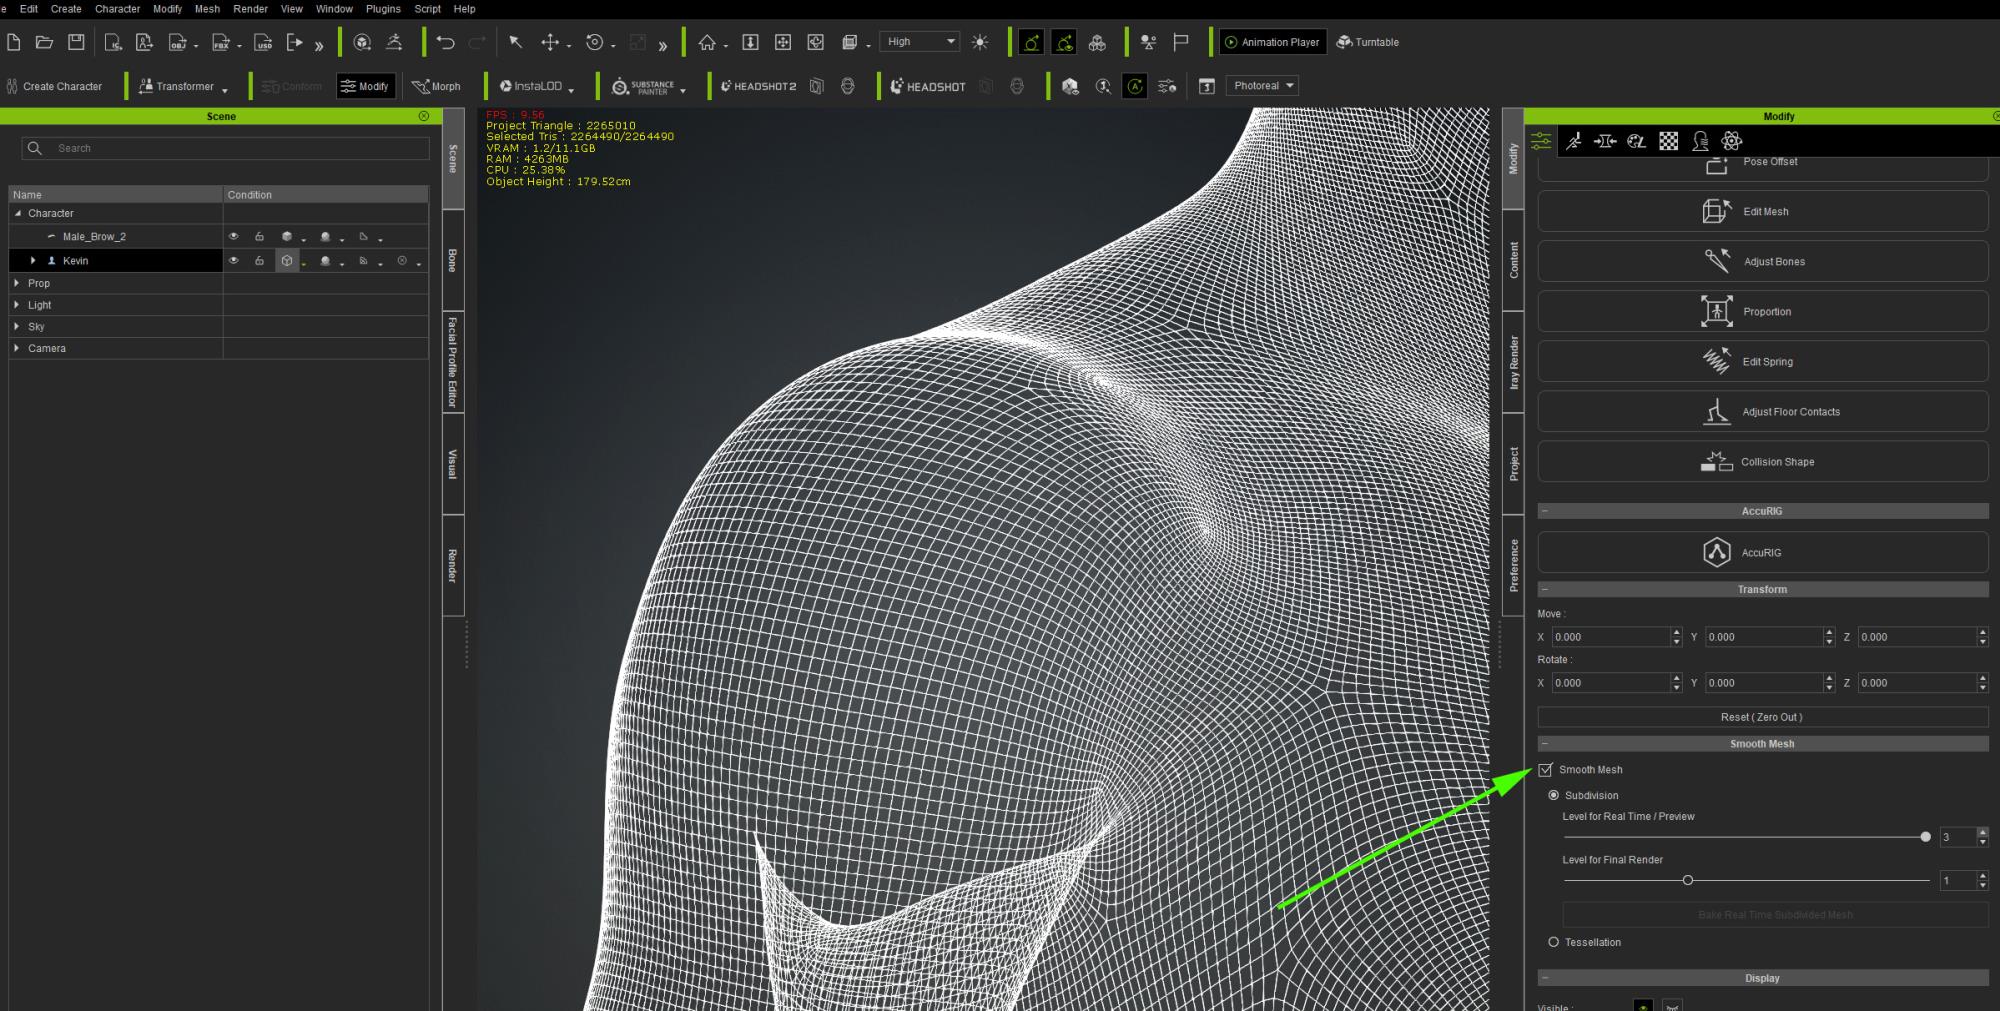The width and height of the screenshot is (2000, 1011).
Task: Open the Photoreal render mode dropdown
Action: pyautogui.click(x=1262, y=86)
